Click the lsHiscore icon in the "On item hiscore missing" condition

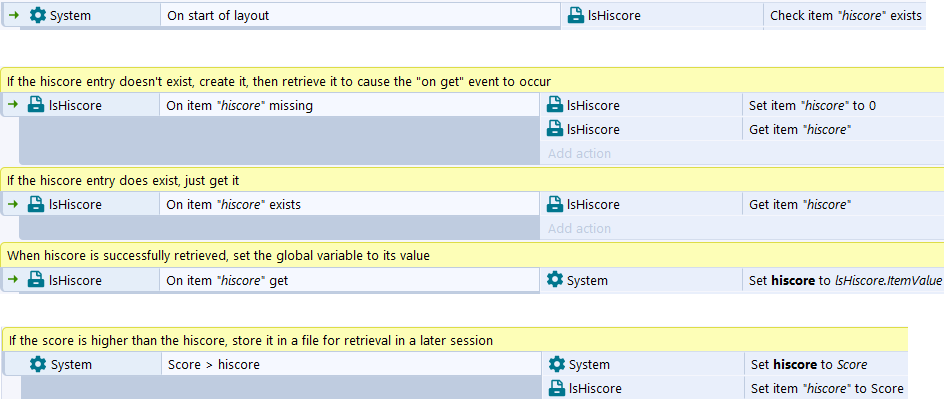tap(36, 105)
